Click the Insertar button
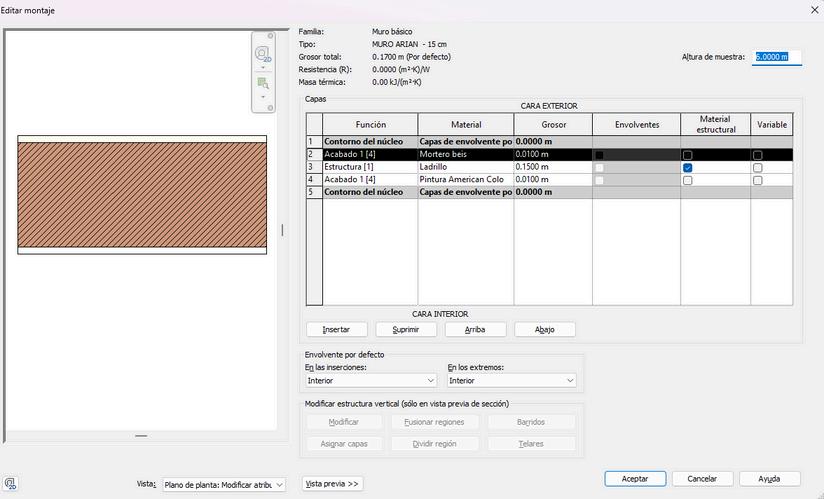This screenshot has width=824, height=499. 336,329
